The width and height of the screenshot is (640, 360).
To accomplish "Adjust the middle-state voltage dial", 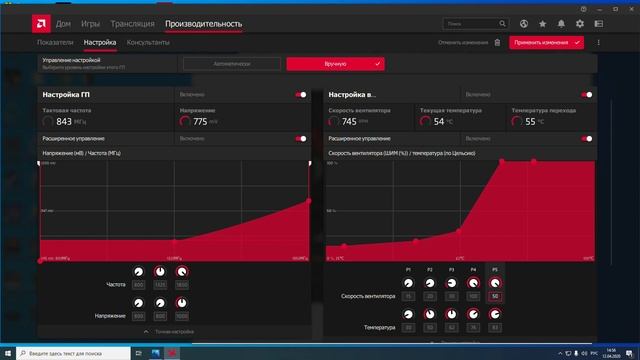I will (x=160, y=303).
